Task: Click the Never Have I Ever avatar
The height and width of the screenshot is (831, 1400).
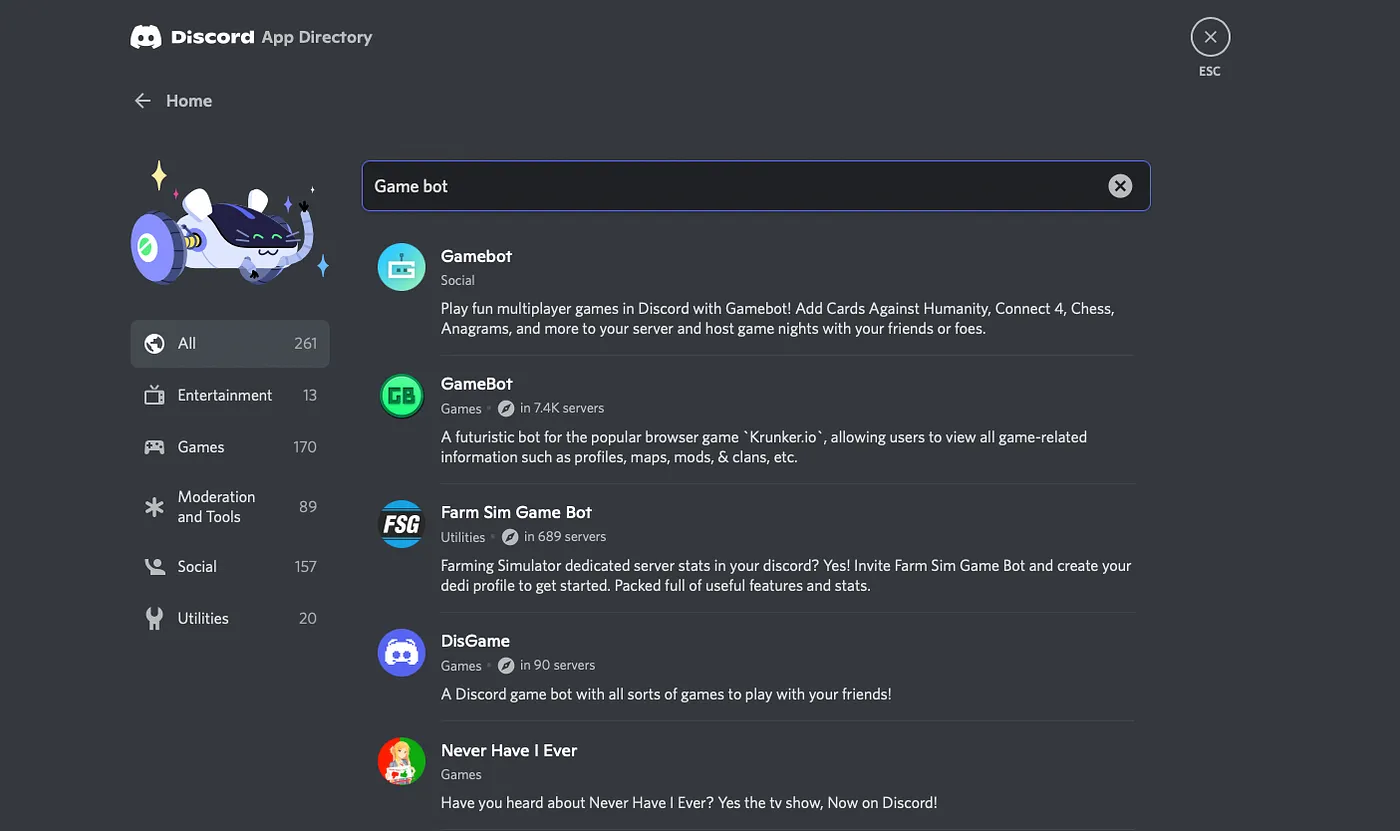Action: [401, 762]
